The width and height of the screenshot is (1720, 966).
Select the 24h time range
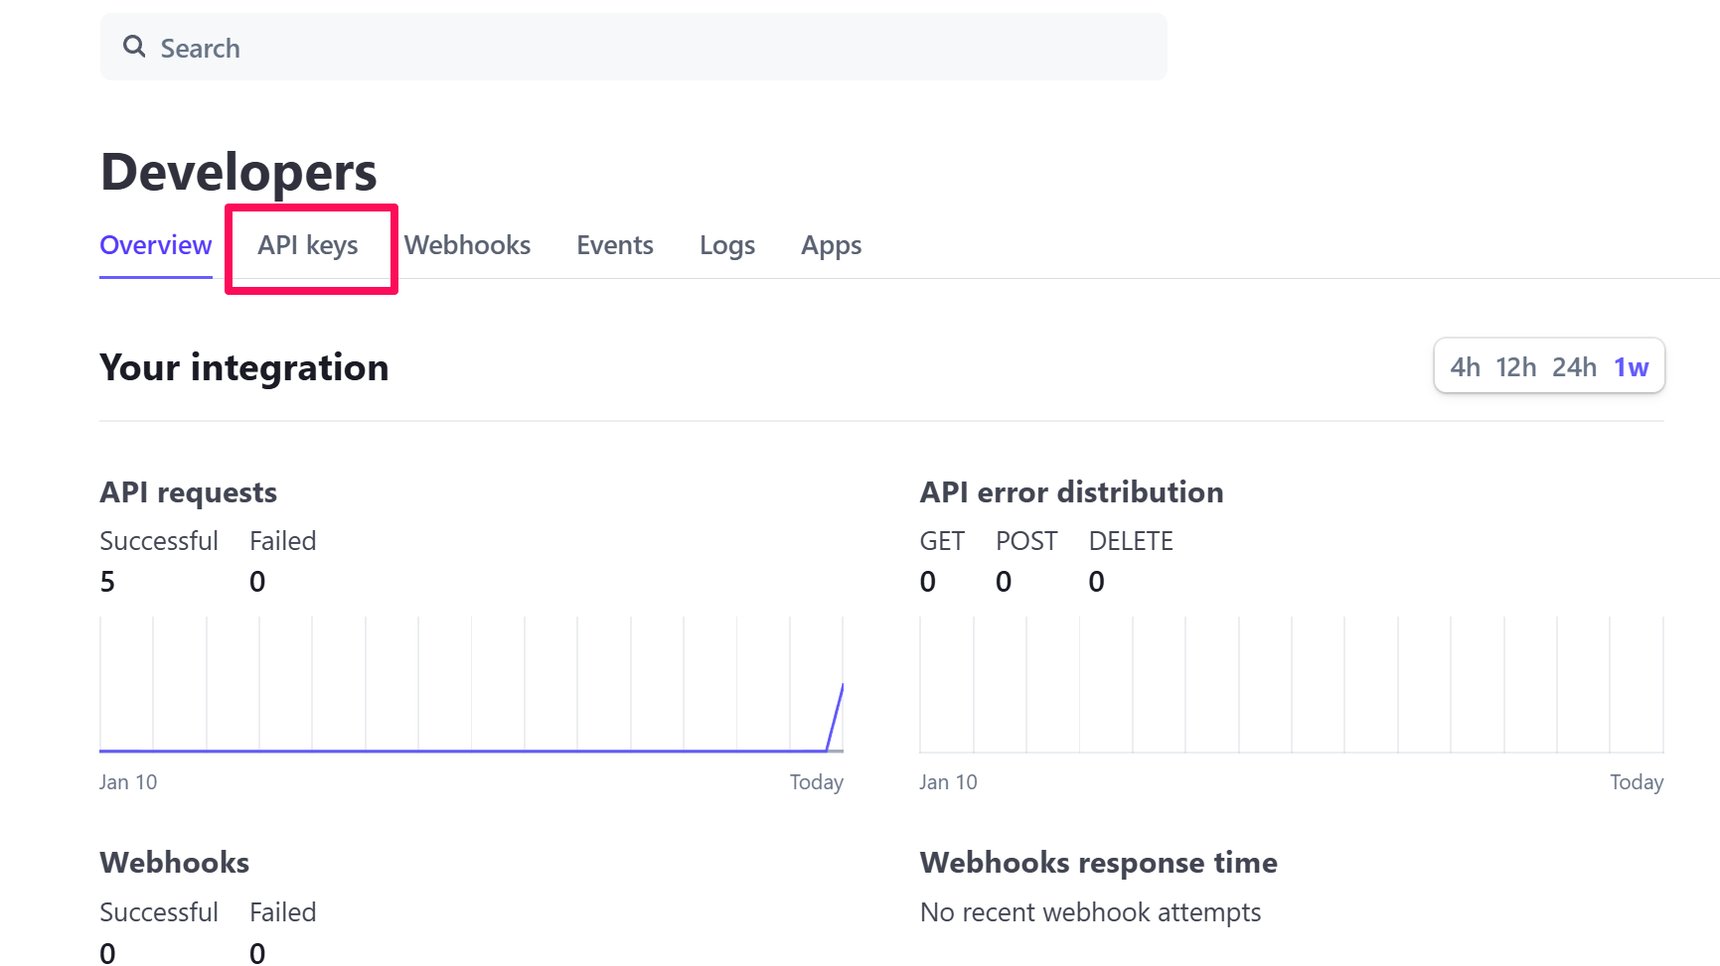coord(1575,367)
